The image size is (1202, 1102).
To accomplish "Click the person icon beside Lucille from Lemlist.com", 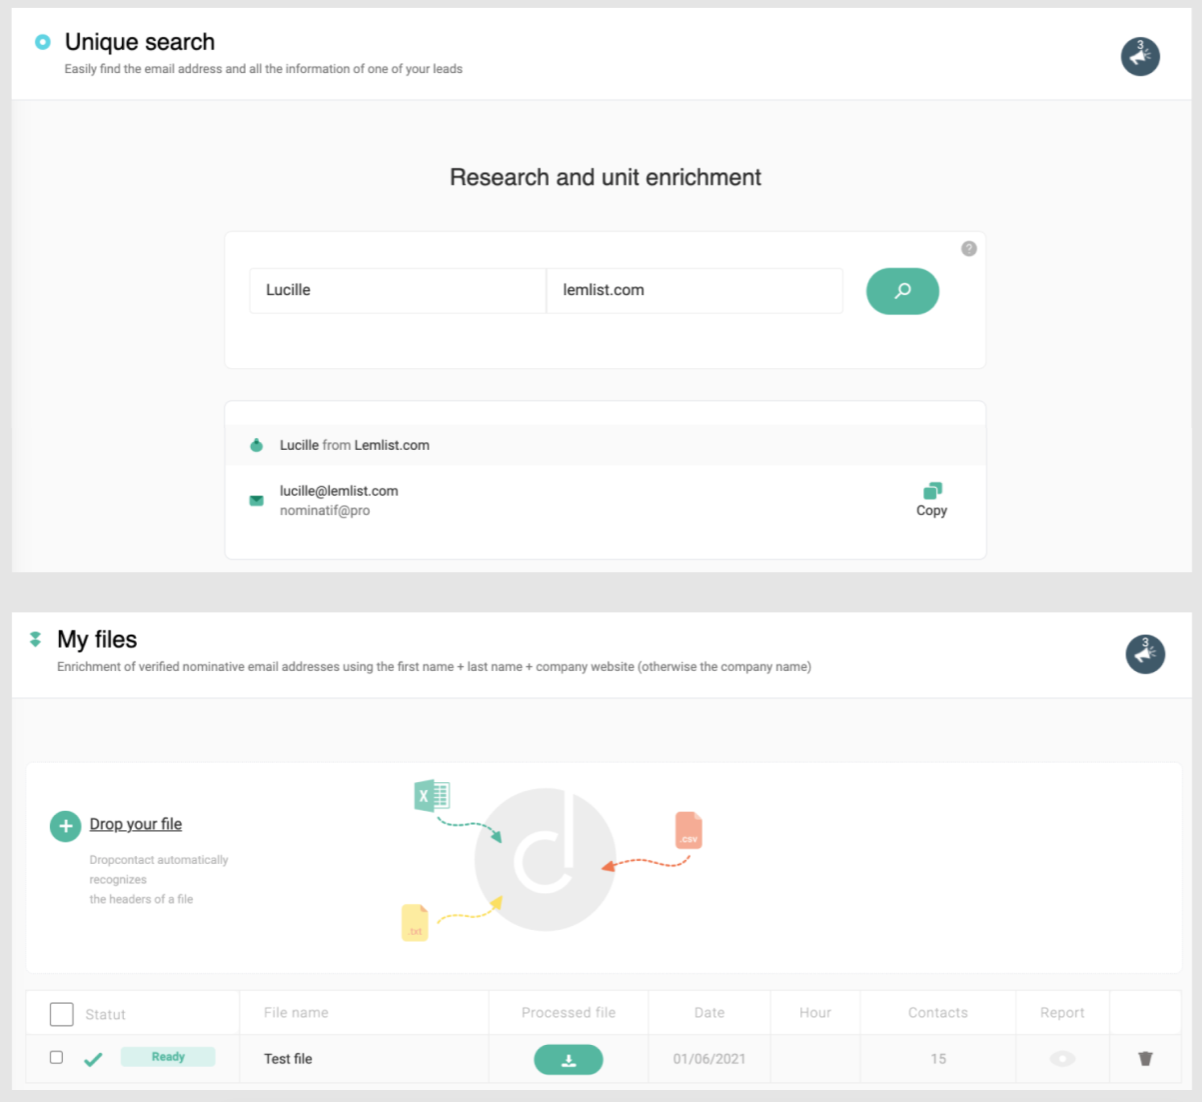I will (257, 445).
